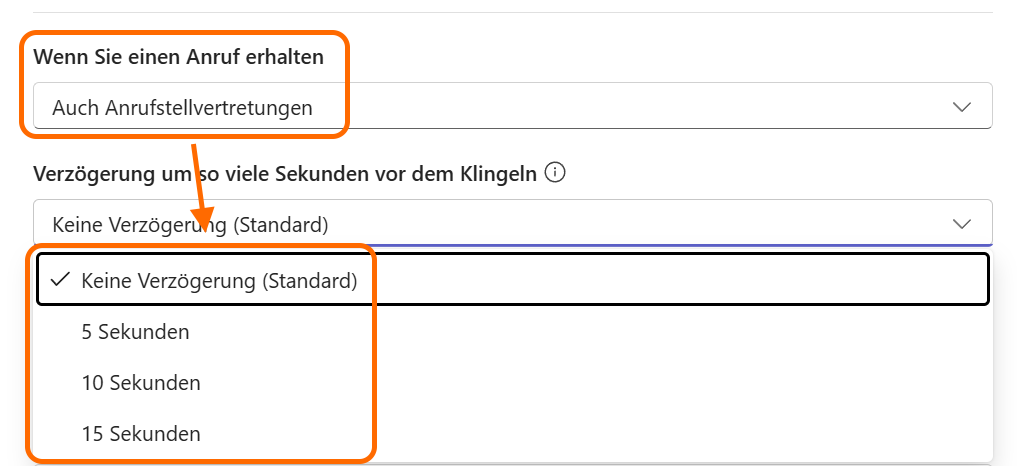Choose 10 Sekunden from the list
The image size is (1017, 466).
(x=141, y=383)
